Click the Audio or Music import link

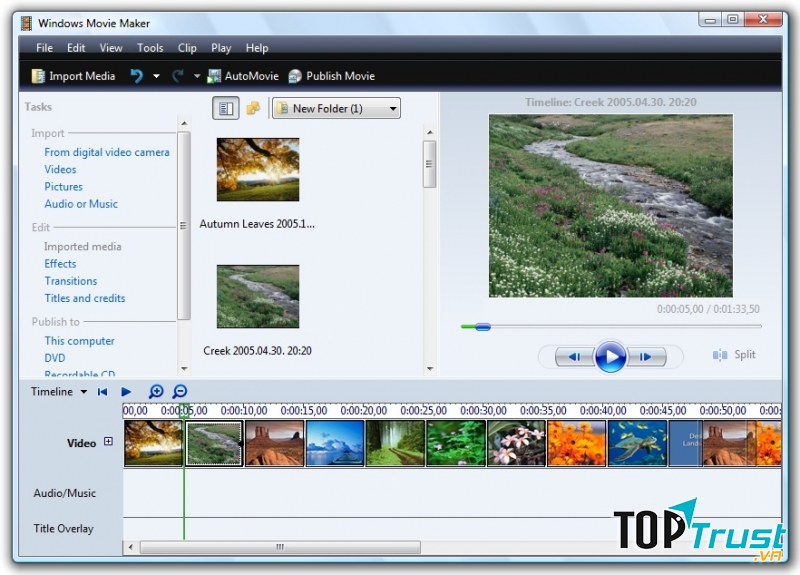pos(81,204)
